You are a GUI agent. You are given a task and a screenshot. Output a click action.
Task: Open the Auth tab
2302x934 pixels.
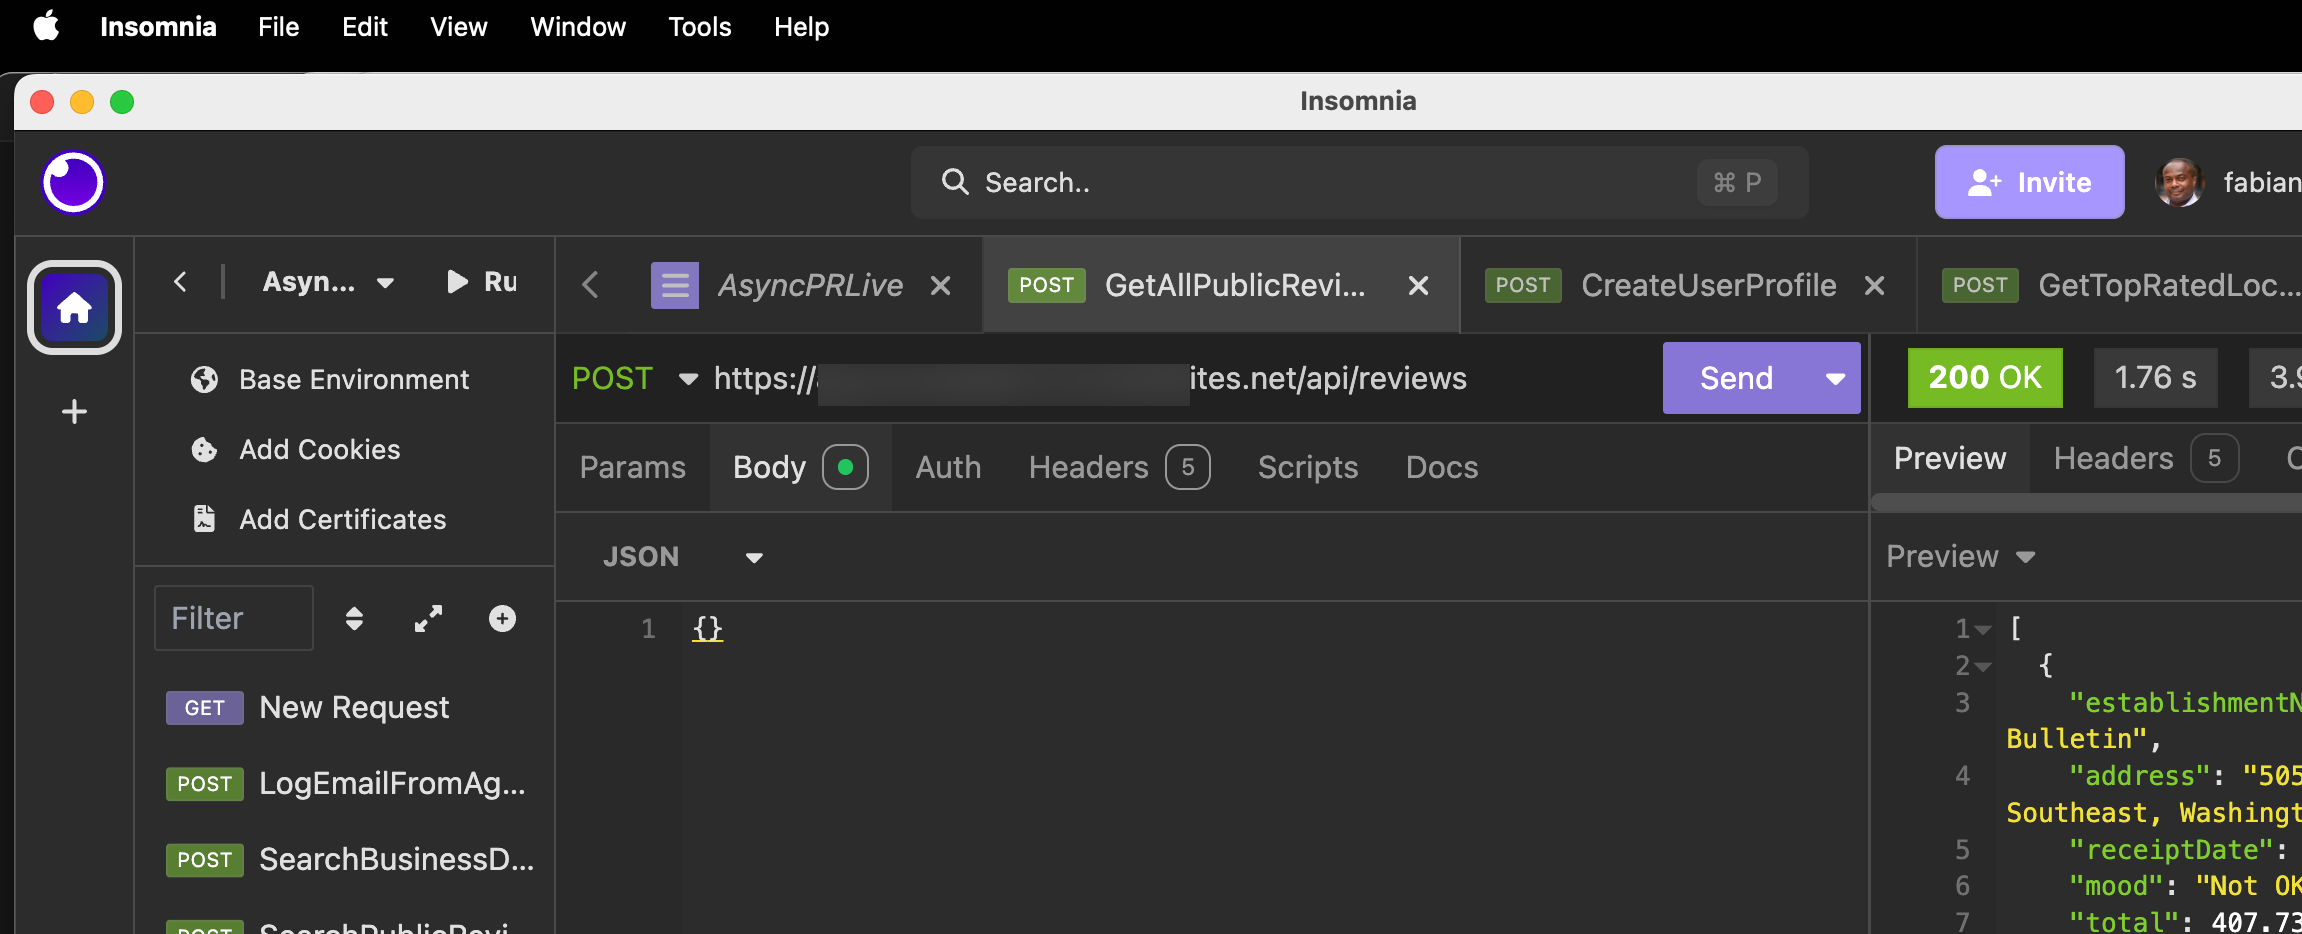pos(948,467)
